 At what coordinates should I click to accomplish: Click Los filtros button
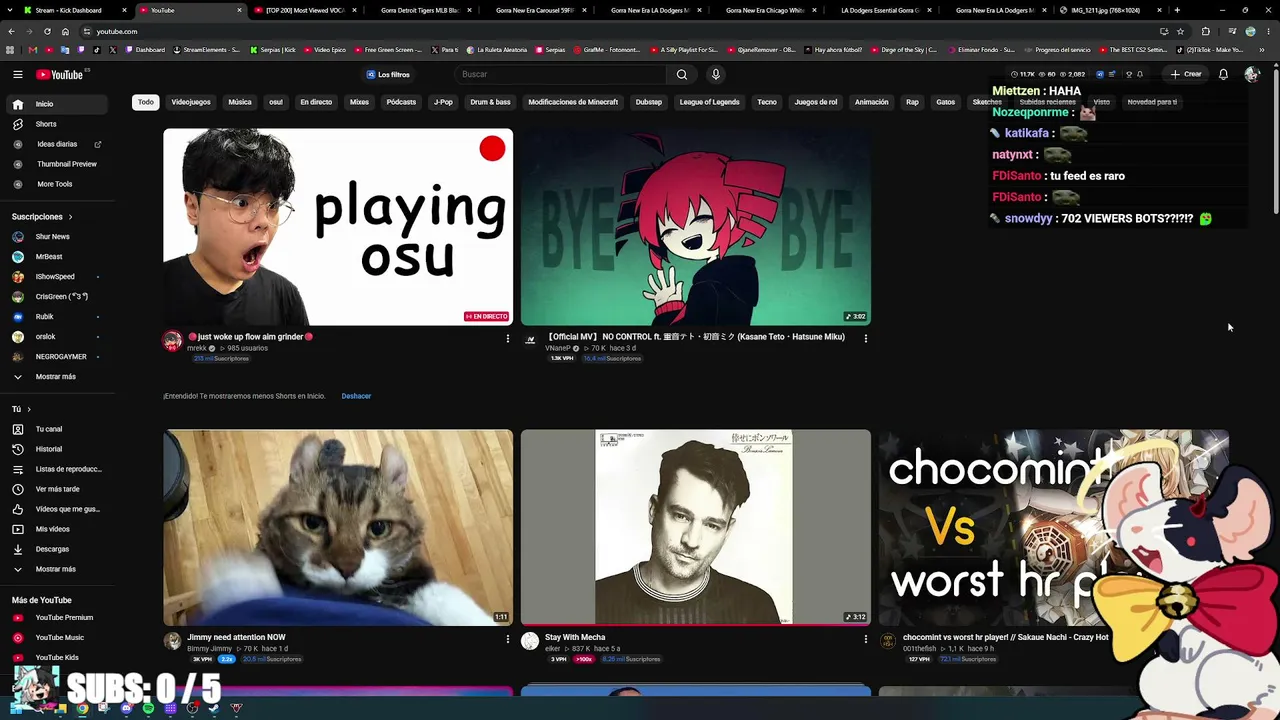pyautogui.click(x=388, y=74)
